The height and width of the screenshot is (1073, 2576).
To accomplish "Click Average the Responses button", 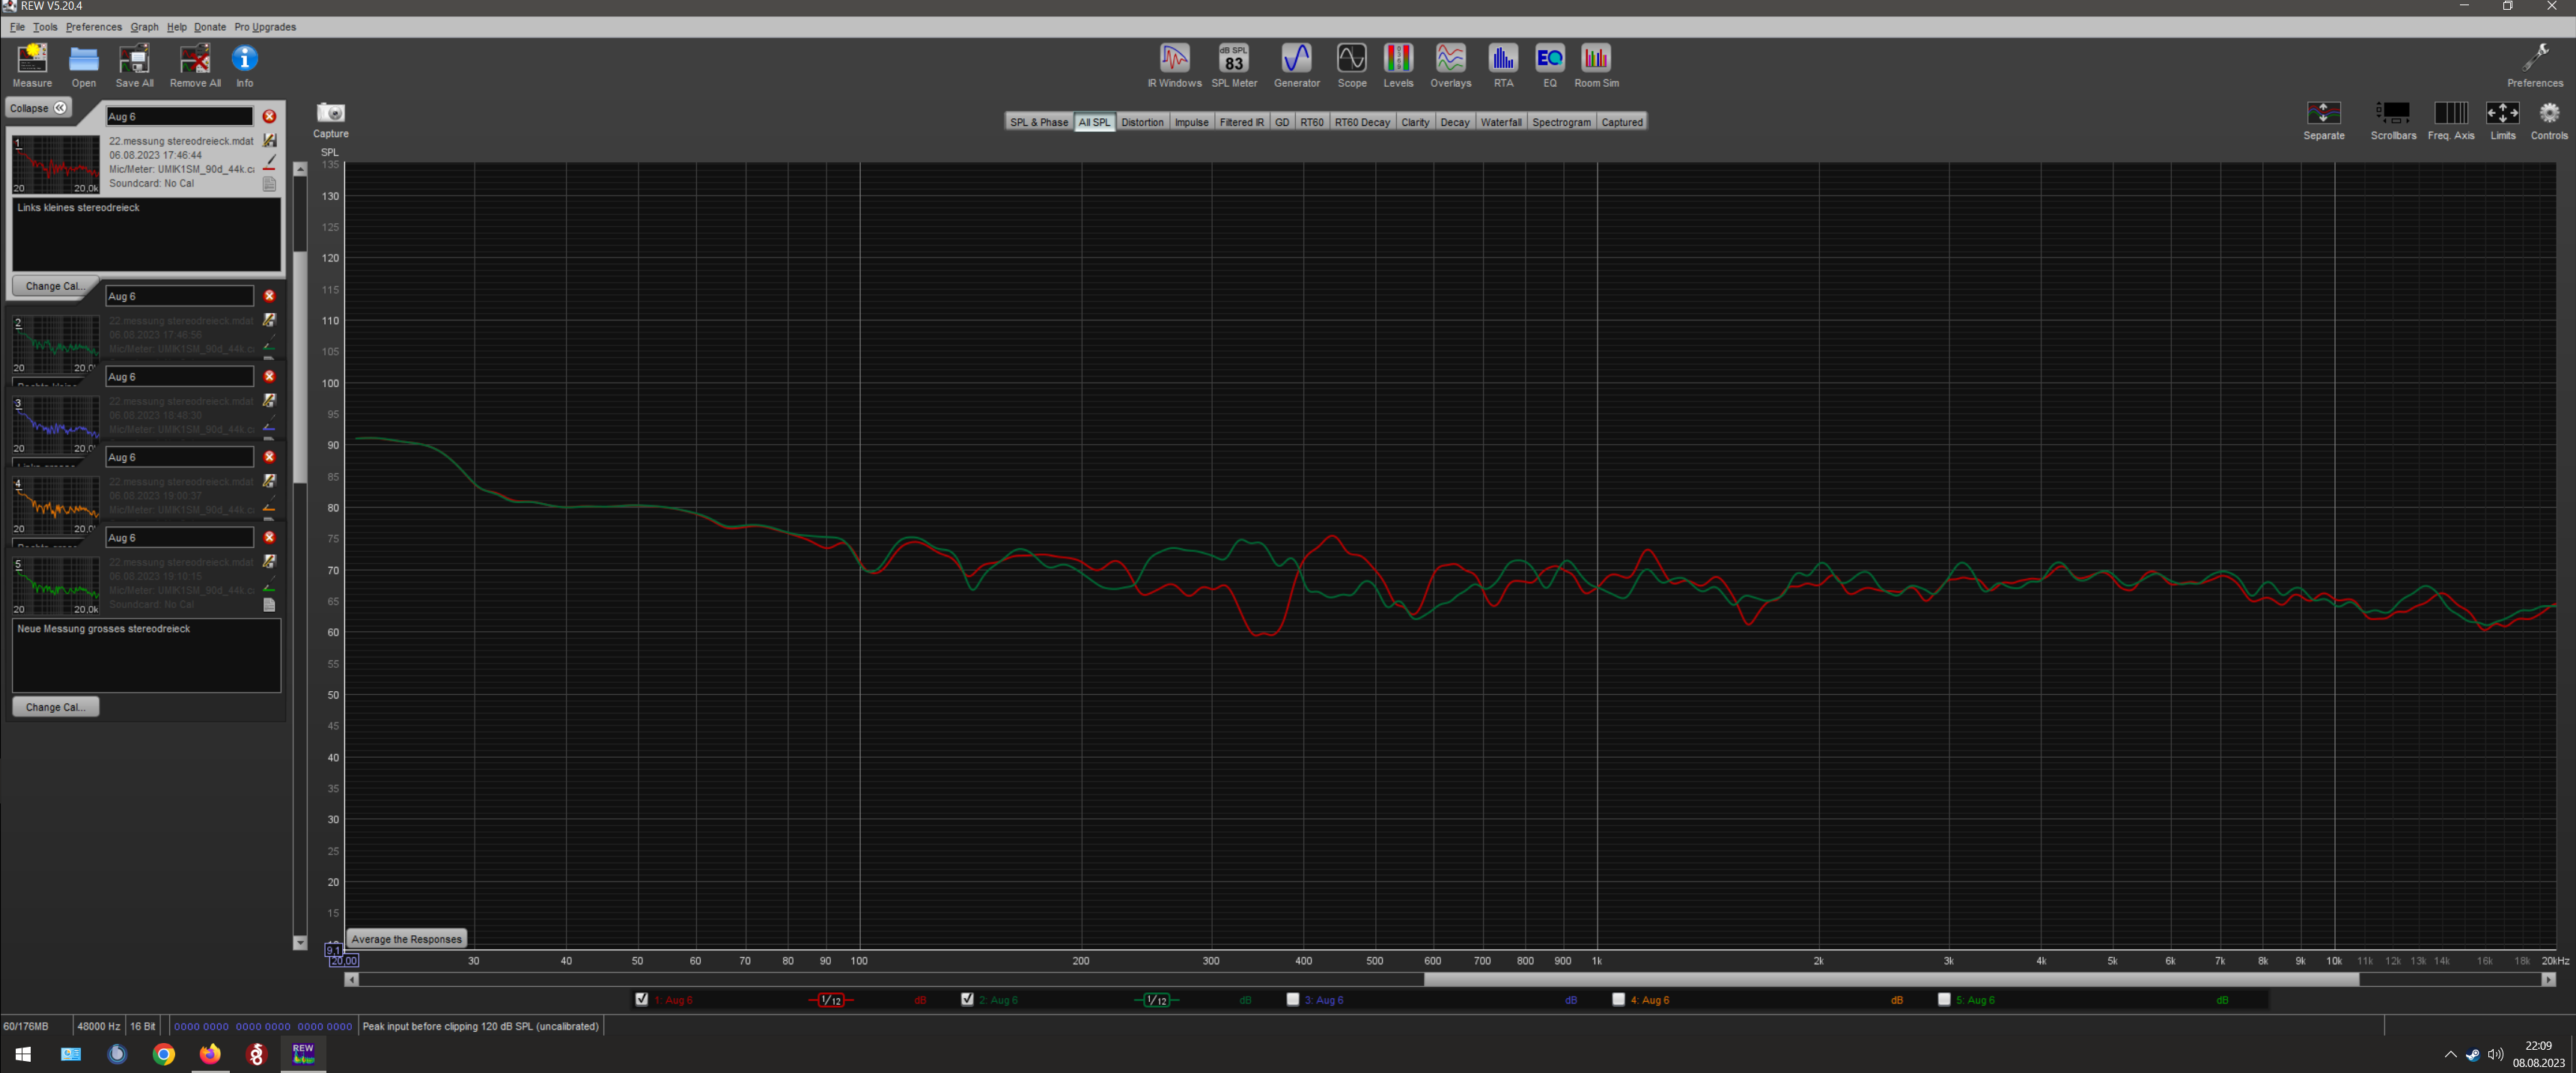I will point(406,939).
